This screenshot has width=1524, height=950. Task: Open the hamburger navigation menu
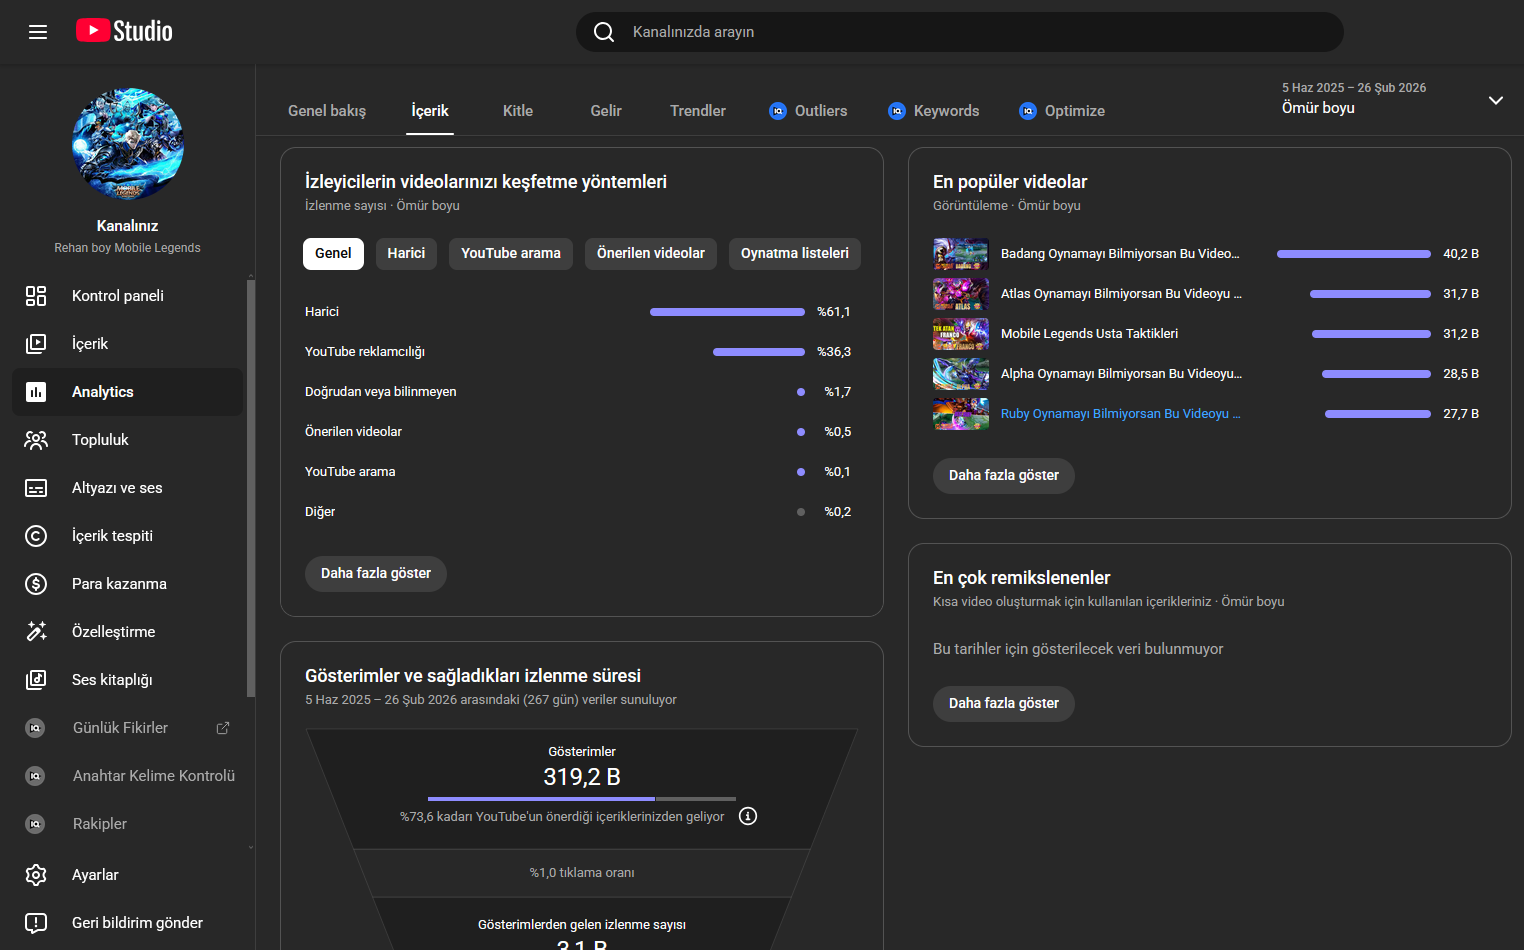click(38, 32)
